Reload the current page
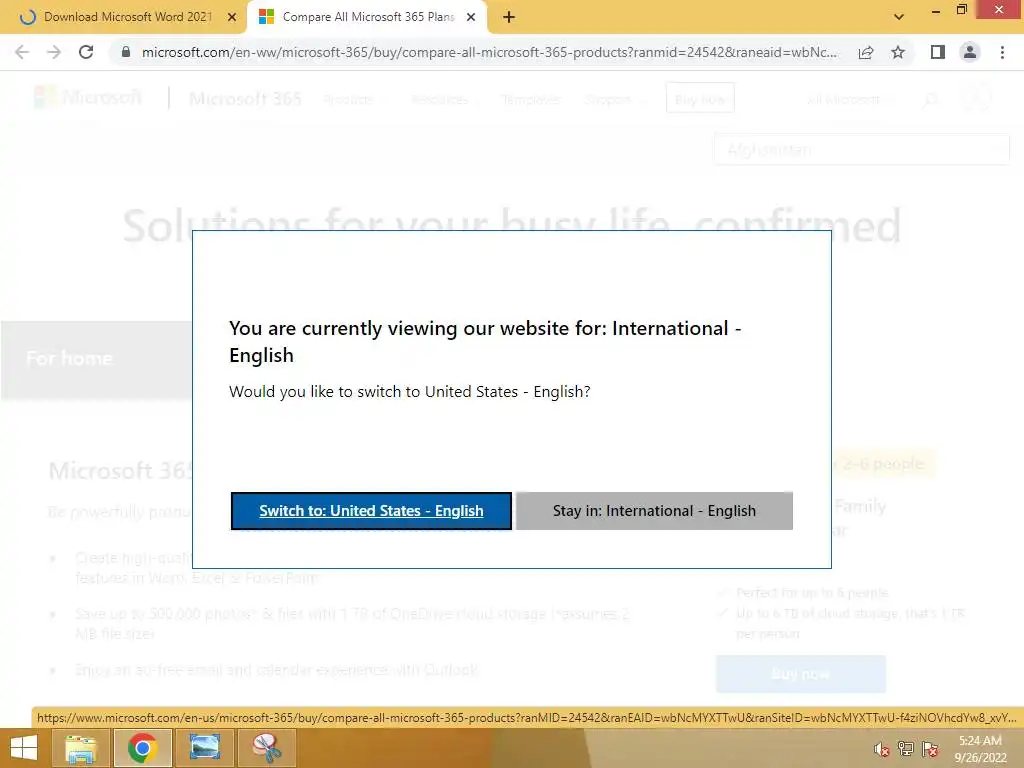The height and width of the screenshot is (768, 1024). [86, 52]
